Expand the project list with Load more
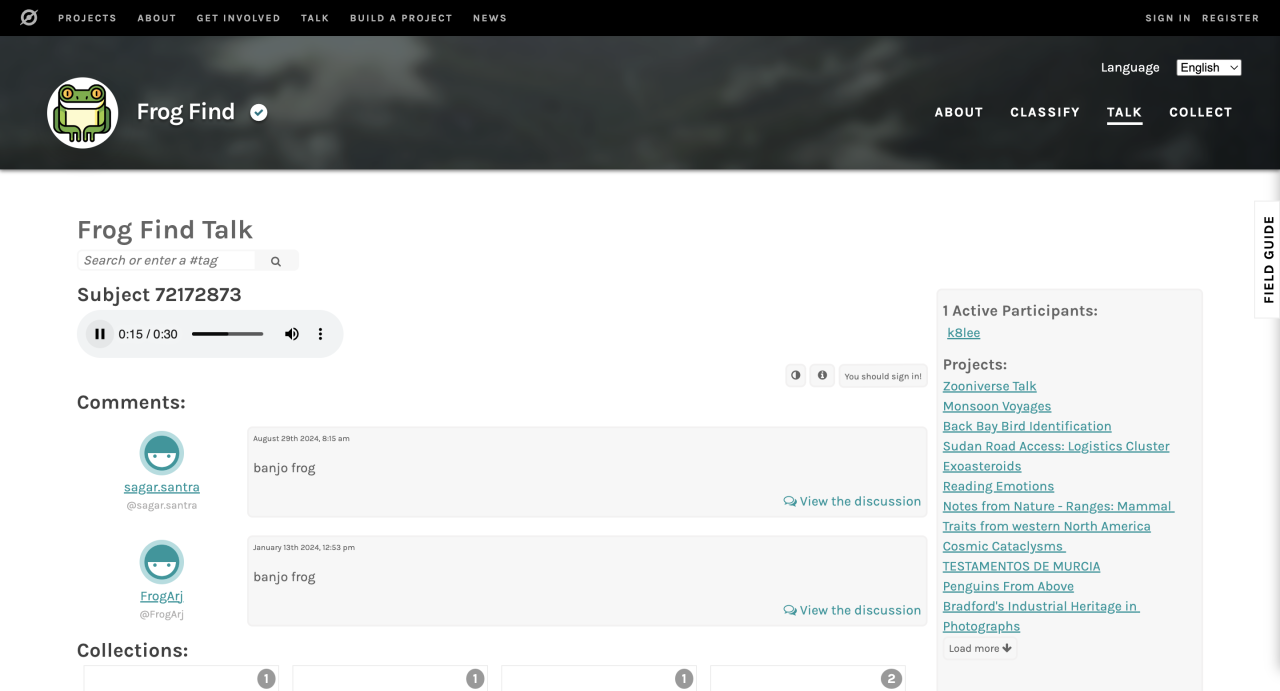This screenshot has height=691, width=1280. [x=980, y=648]
